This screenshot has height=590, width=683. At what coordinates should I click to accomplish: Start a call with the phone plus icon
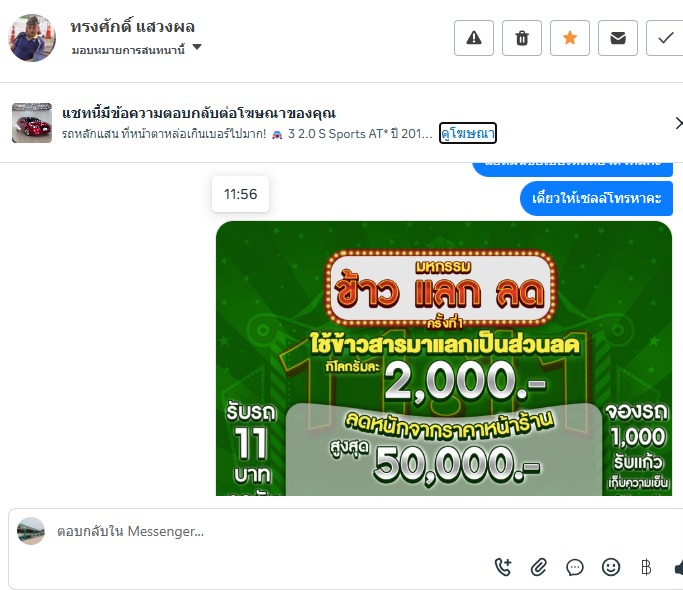click(503, 567)
